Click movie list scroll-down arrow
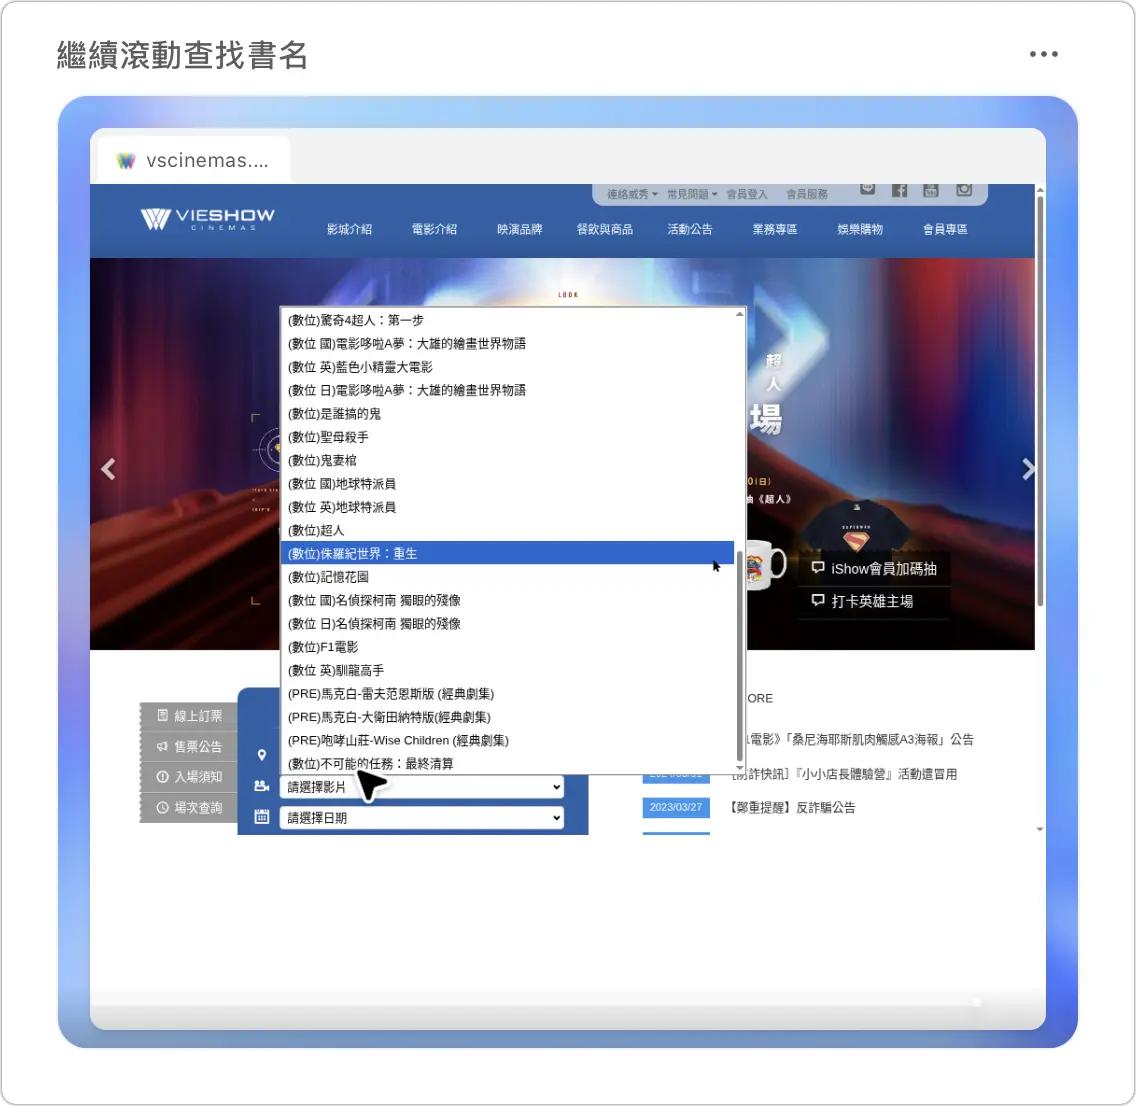The image size is (1136, 1106). click(740, 767)
